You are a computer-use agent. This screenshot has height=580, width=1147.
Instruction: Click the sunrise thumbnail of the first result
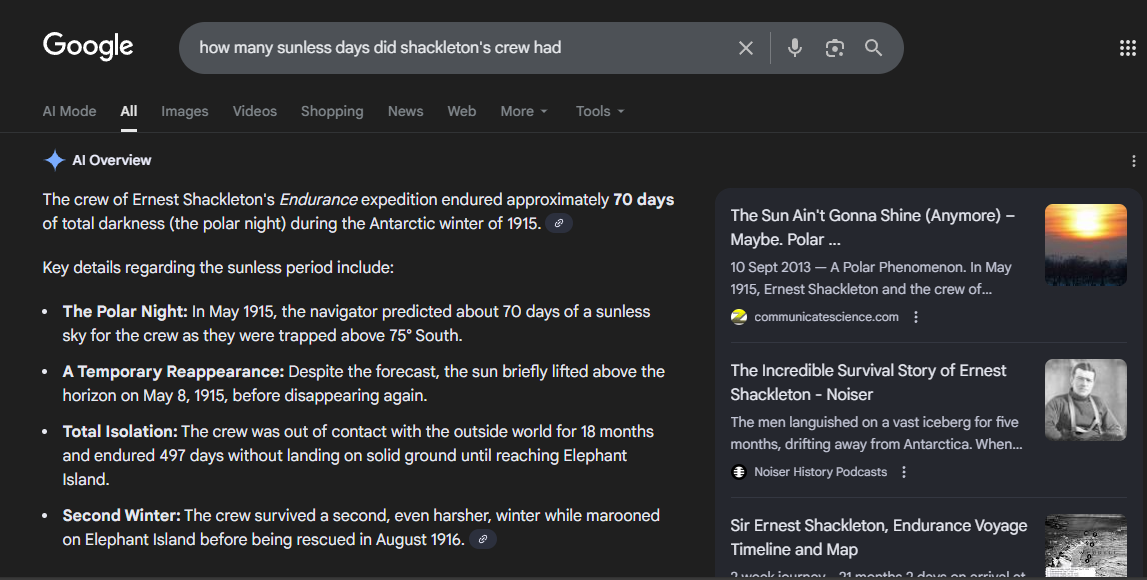tap(1085, 244)
